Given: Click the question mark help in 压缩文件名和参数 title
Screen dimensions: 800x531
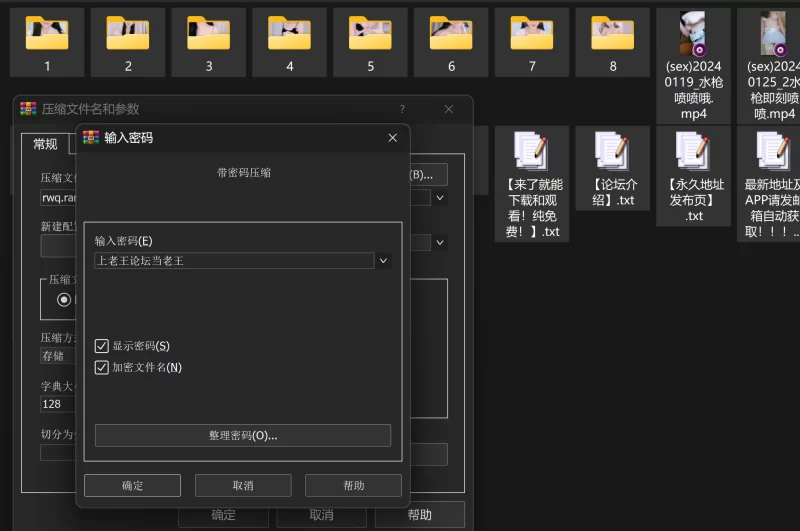Looking at the screenshot, I should [402, 109].
